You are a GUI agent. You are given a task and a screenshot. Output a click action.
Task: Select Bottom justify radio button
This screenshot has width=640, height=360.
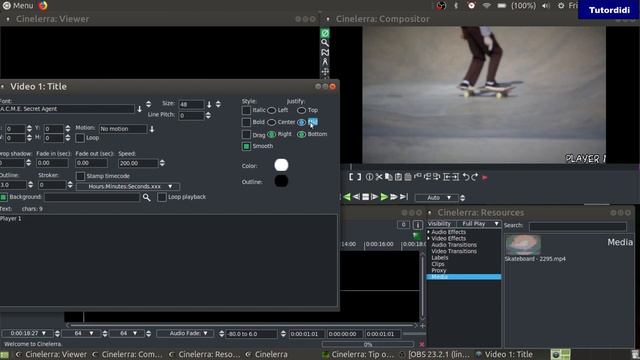[x=301, y=134]
